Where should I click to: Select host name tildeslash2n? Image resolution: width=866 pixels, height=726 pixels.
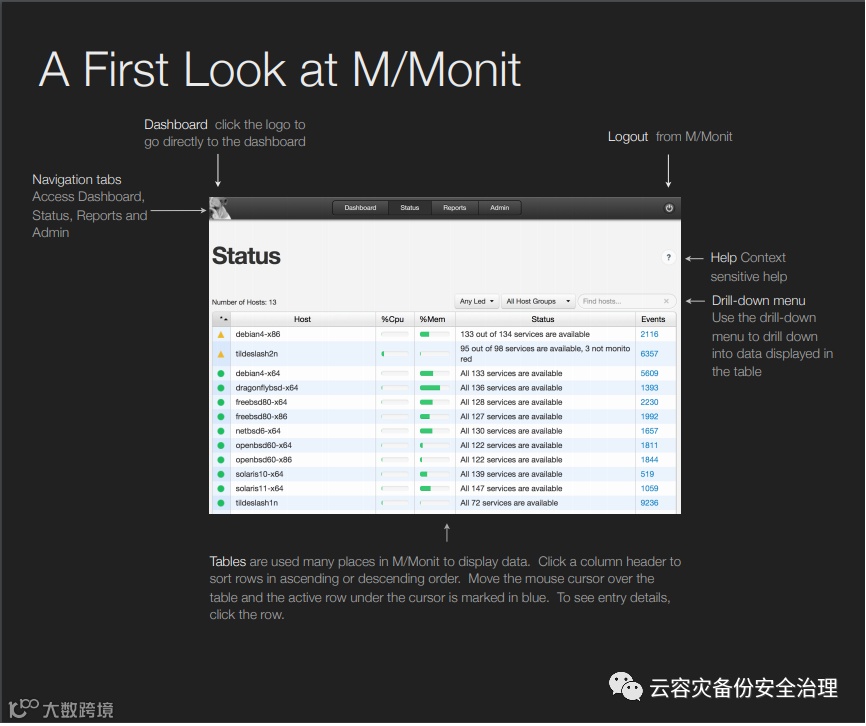click(256, 354)
